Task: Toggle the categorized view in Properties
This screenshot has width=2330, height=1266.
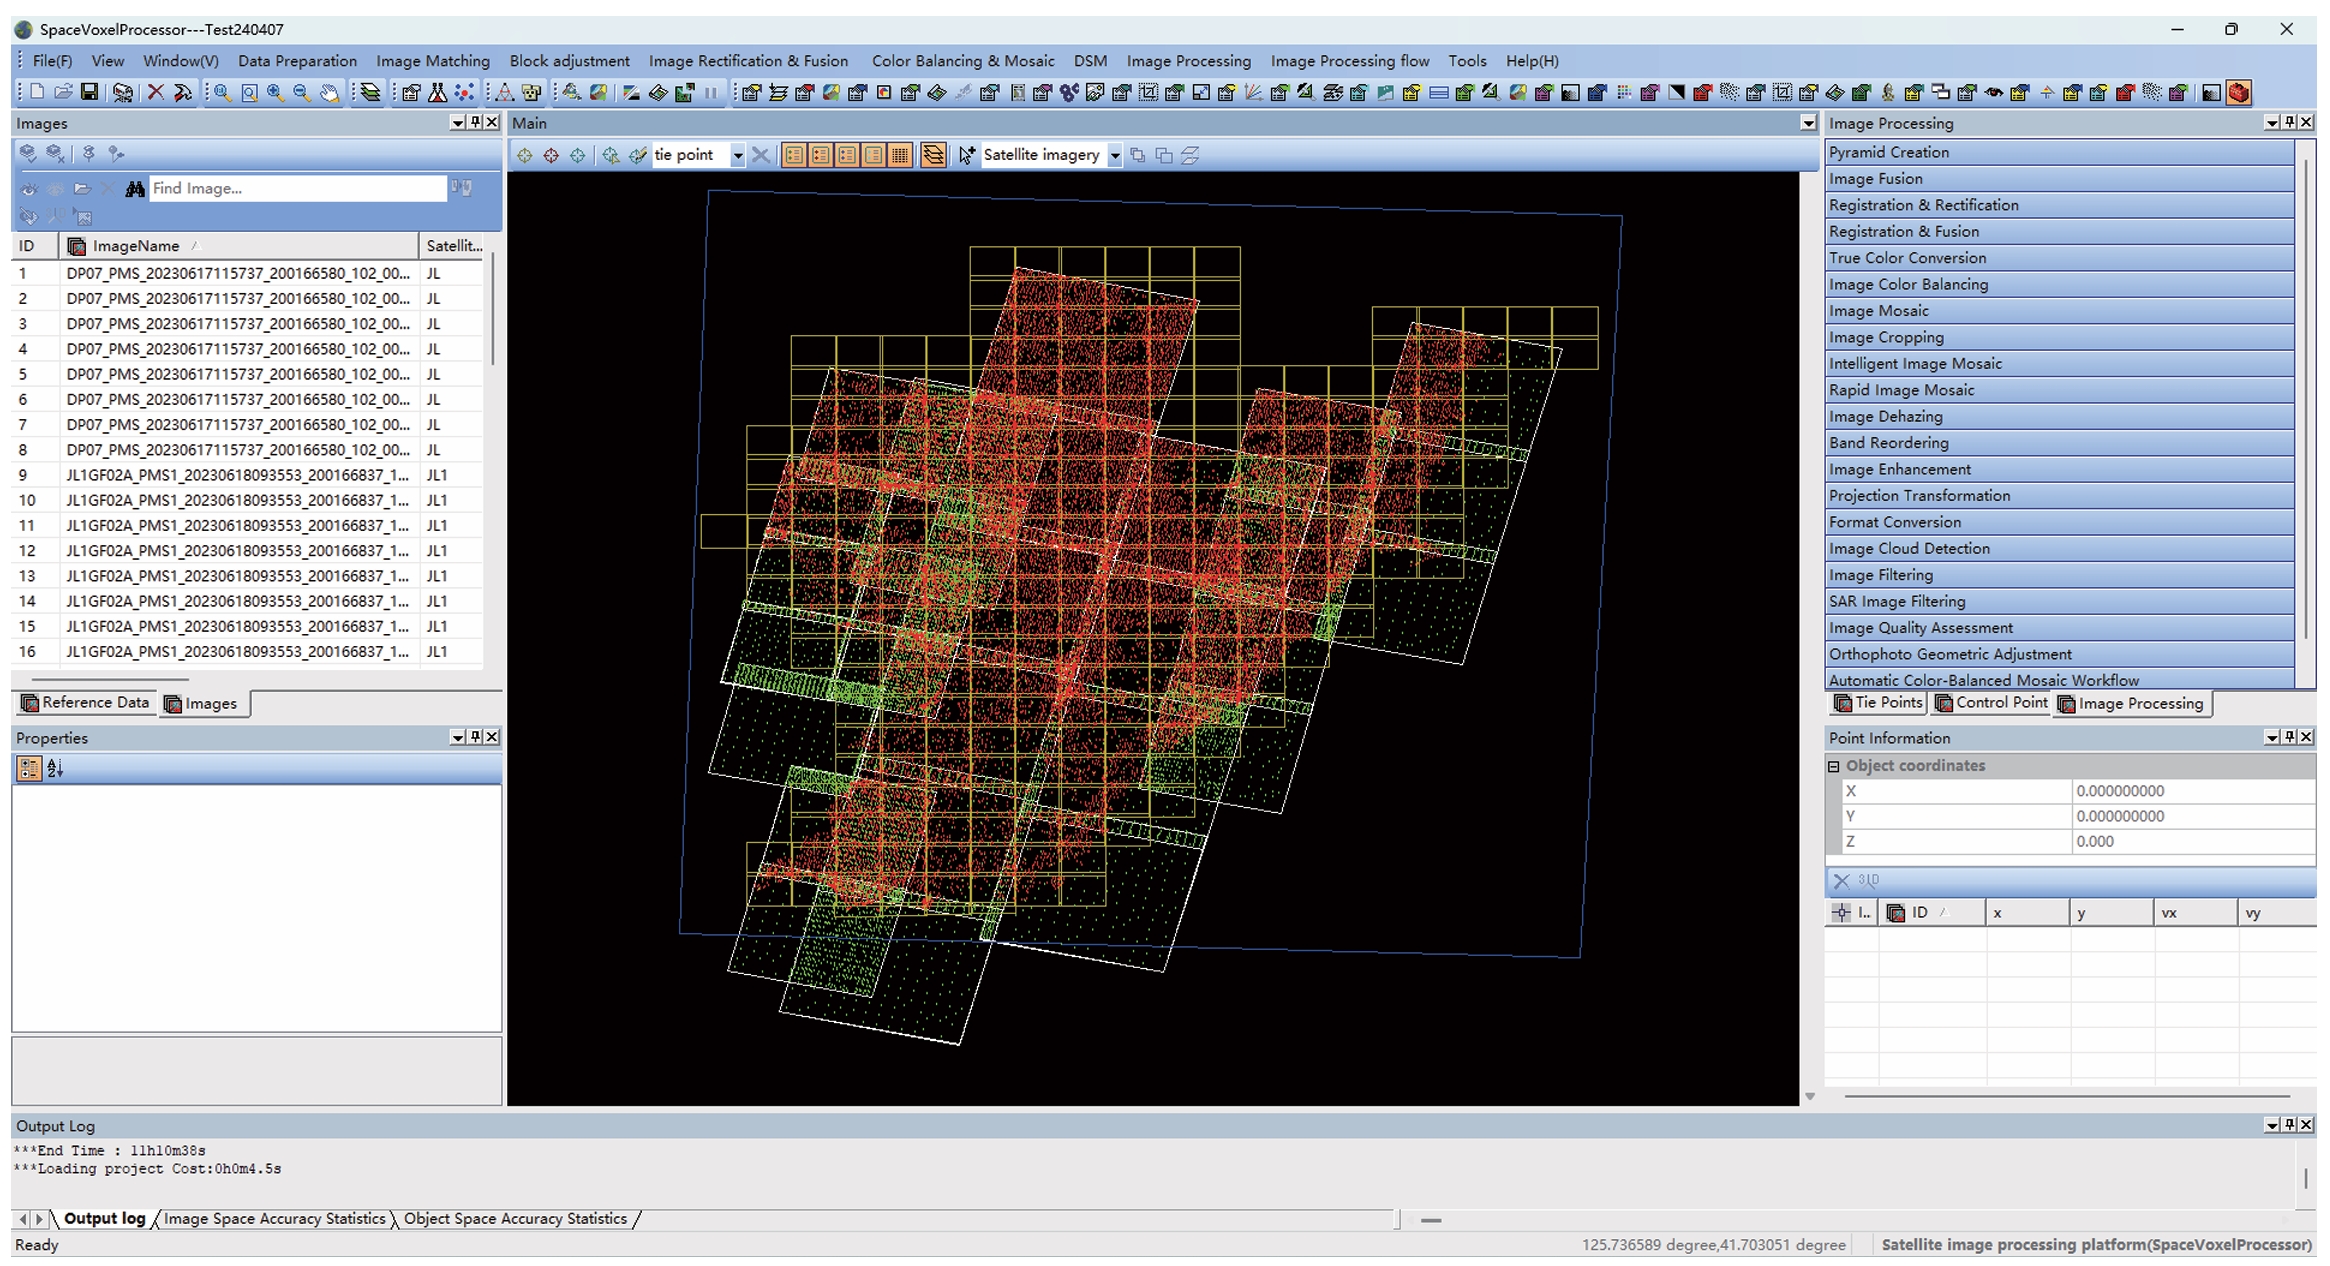Action: tap(29, 768)
